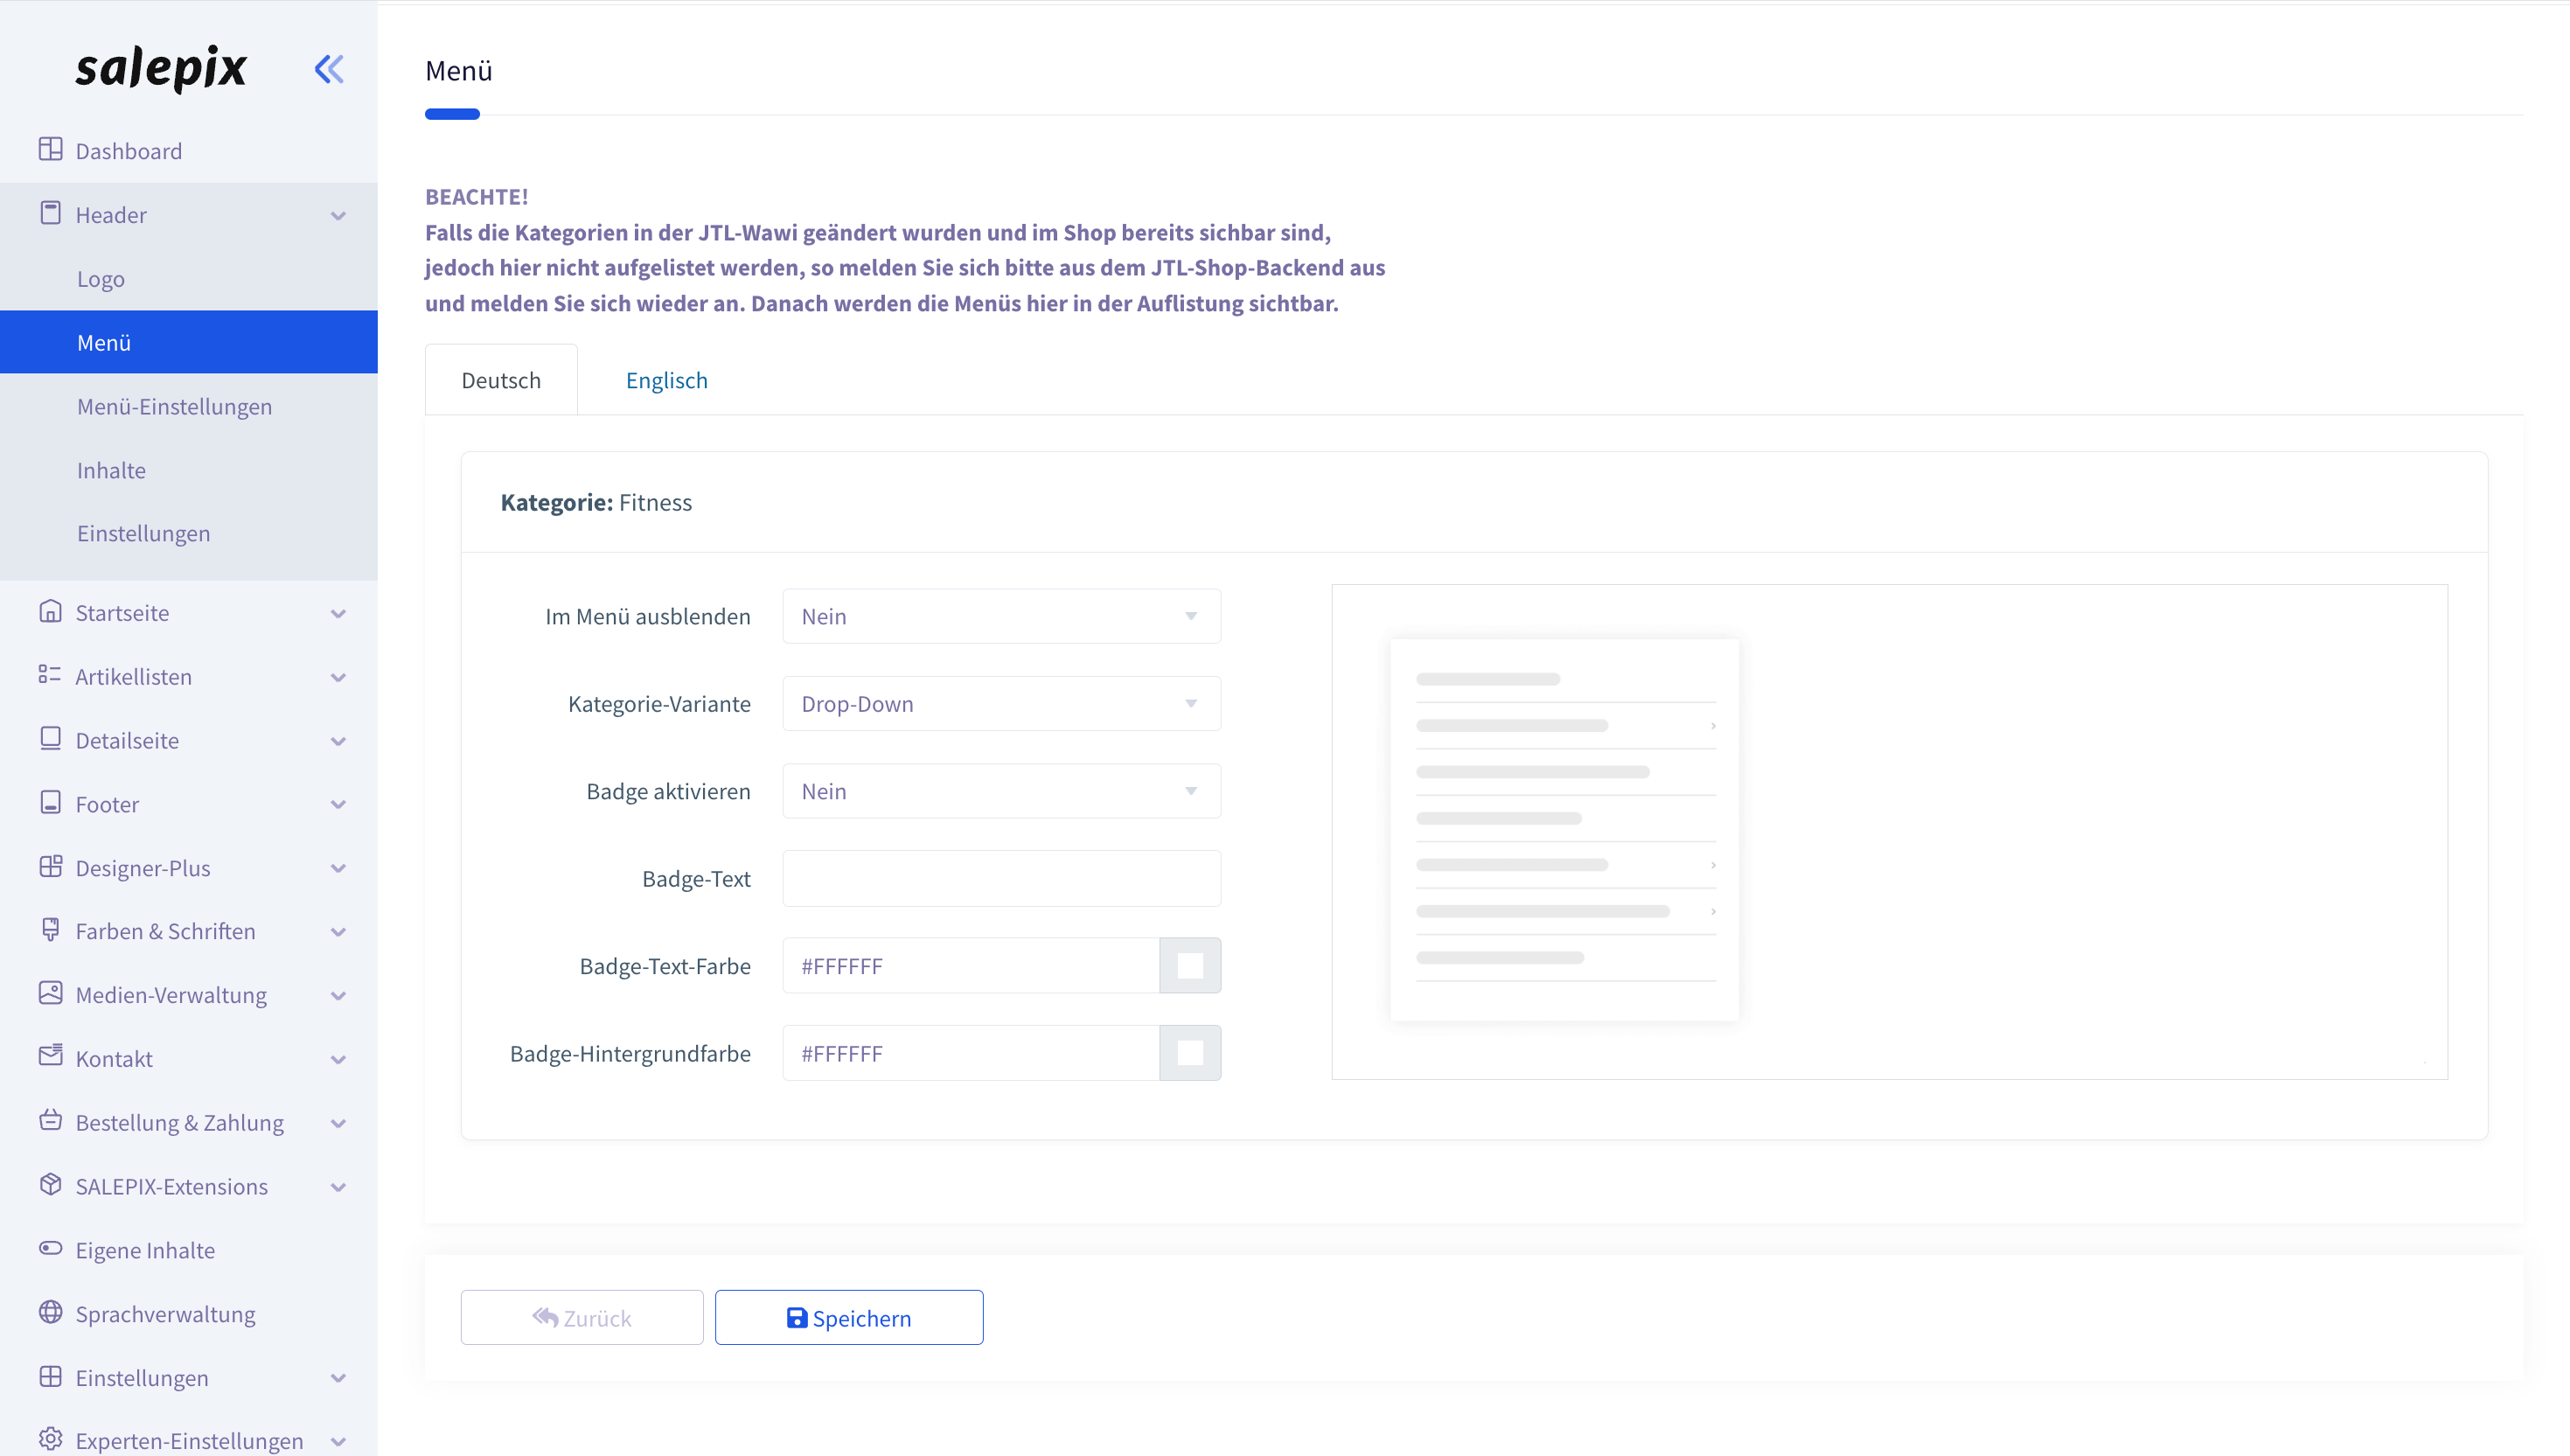Click the BEACHTE! notice heading

pyautogui.click(x=477, y=196)
